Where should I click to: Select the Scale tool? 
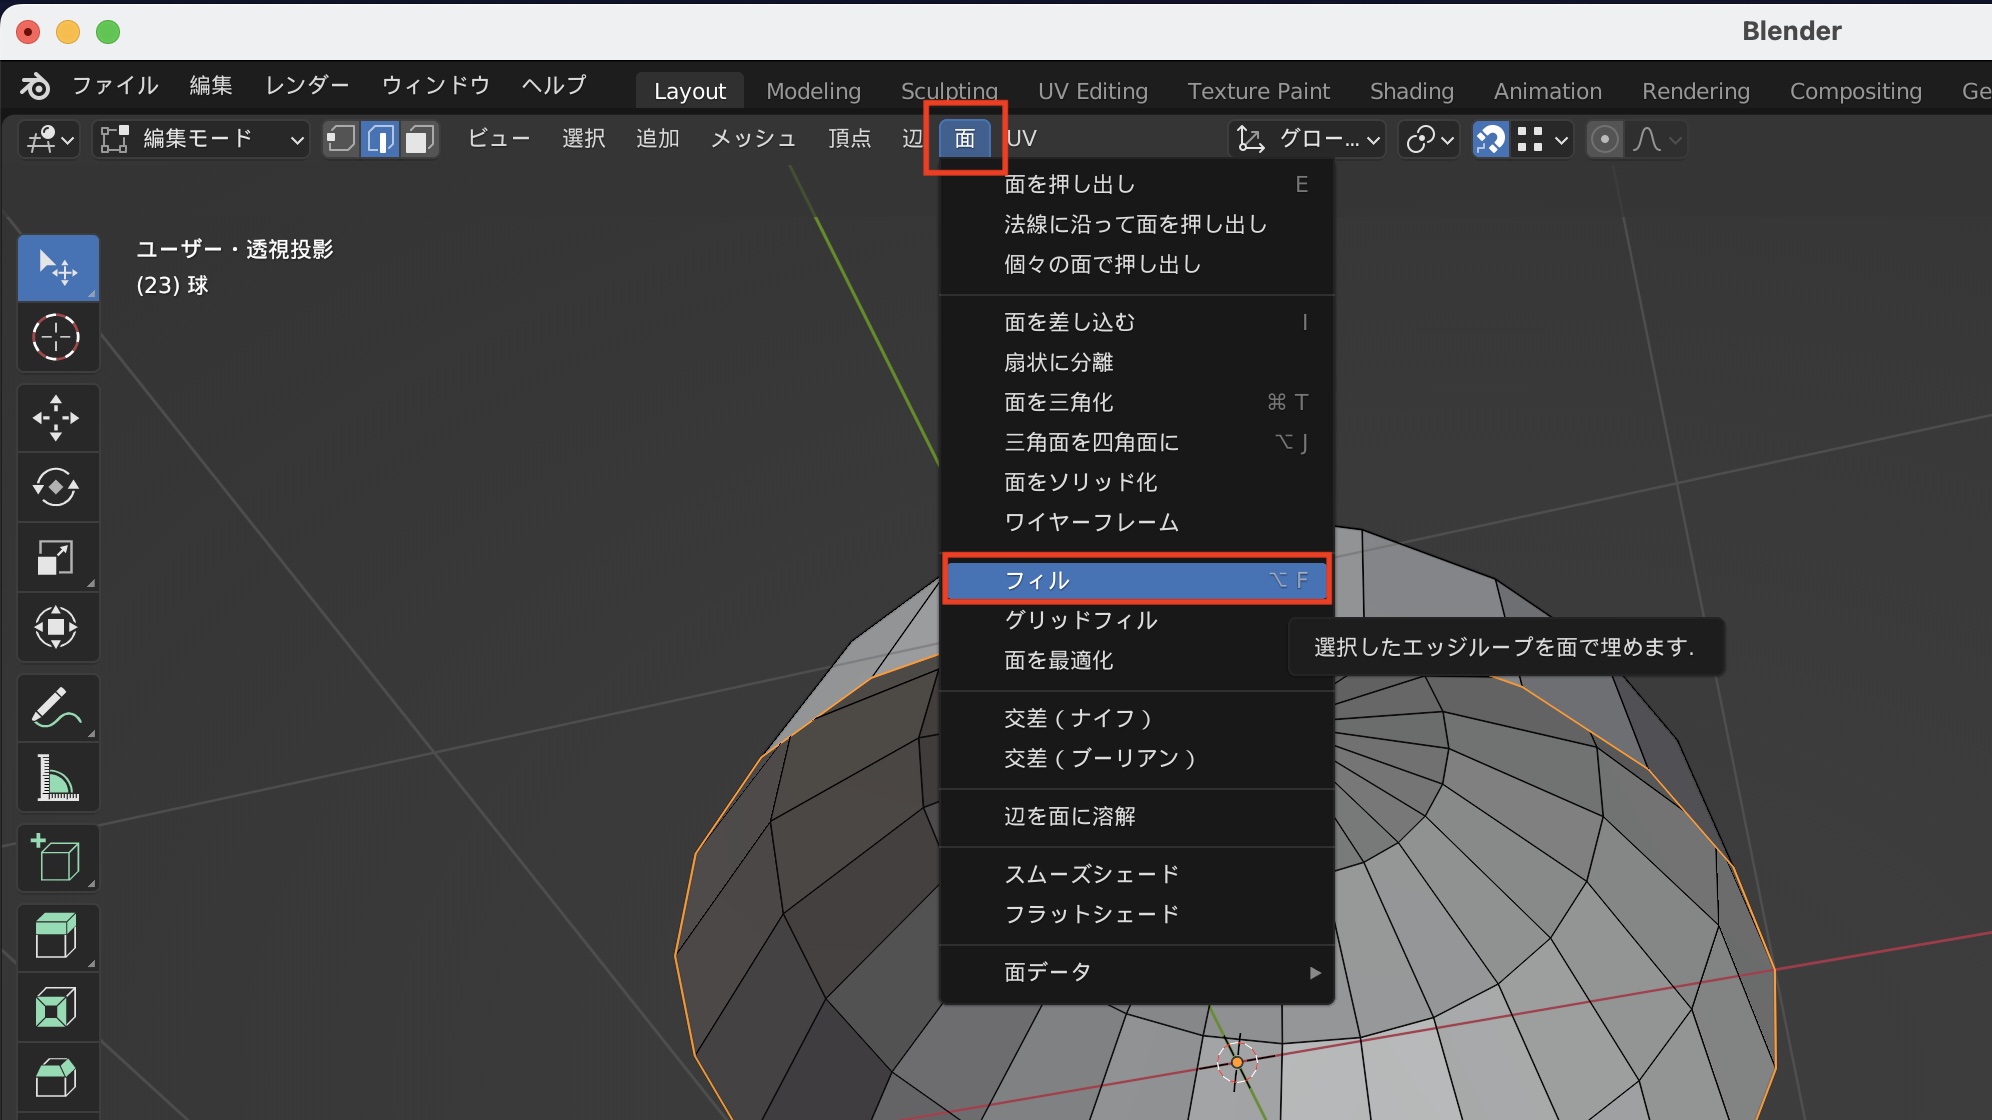coord(56,558)
